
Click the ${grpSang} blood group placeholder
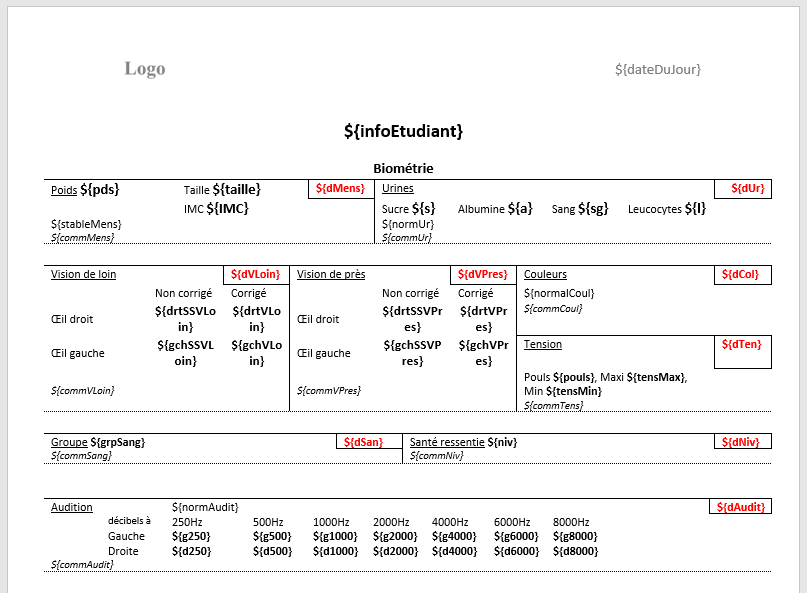(x=118, y=442)
